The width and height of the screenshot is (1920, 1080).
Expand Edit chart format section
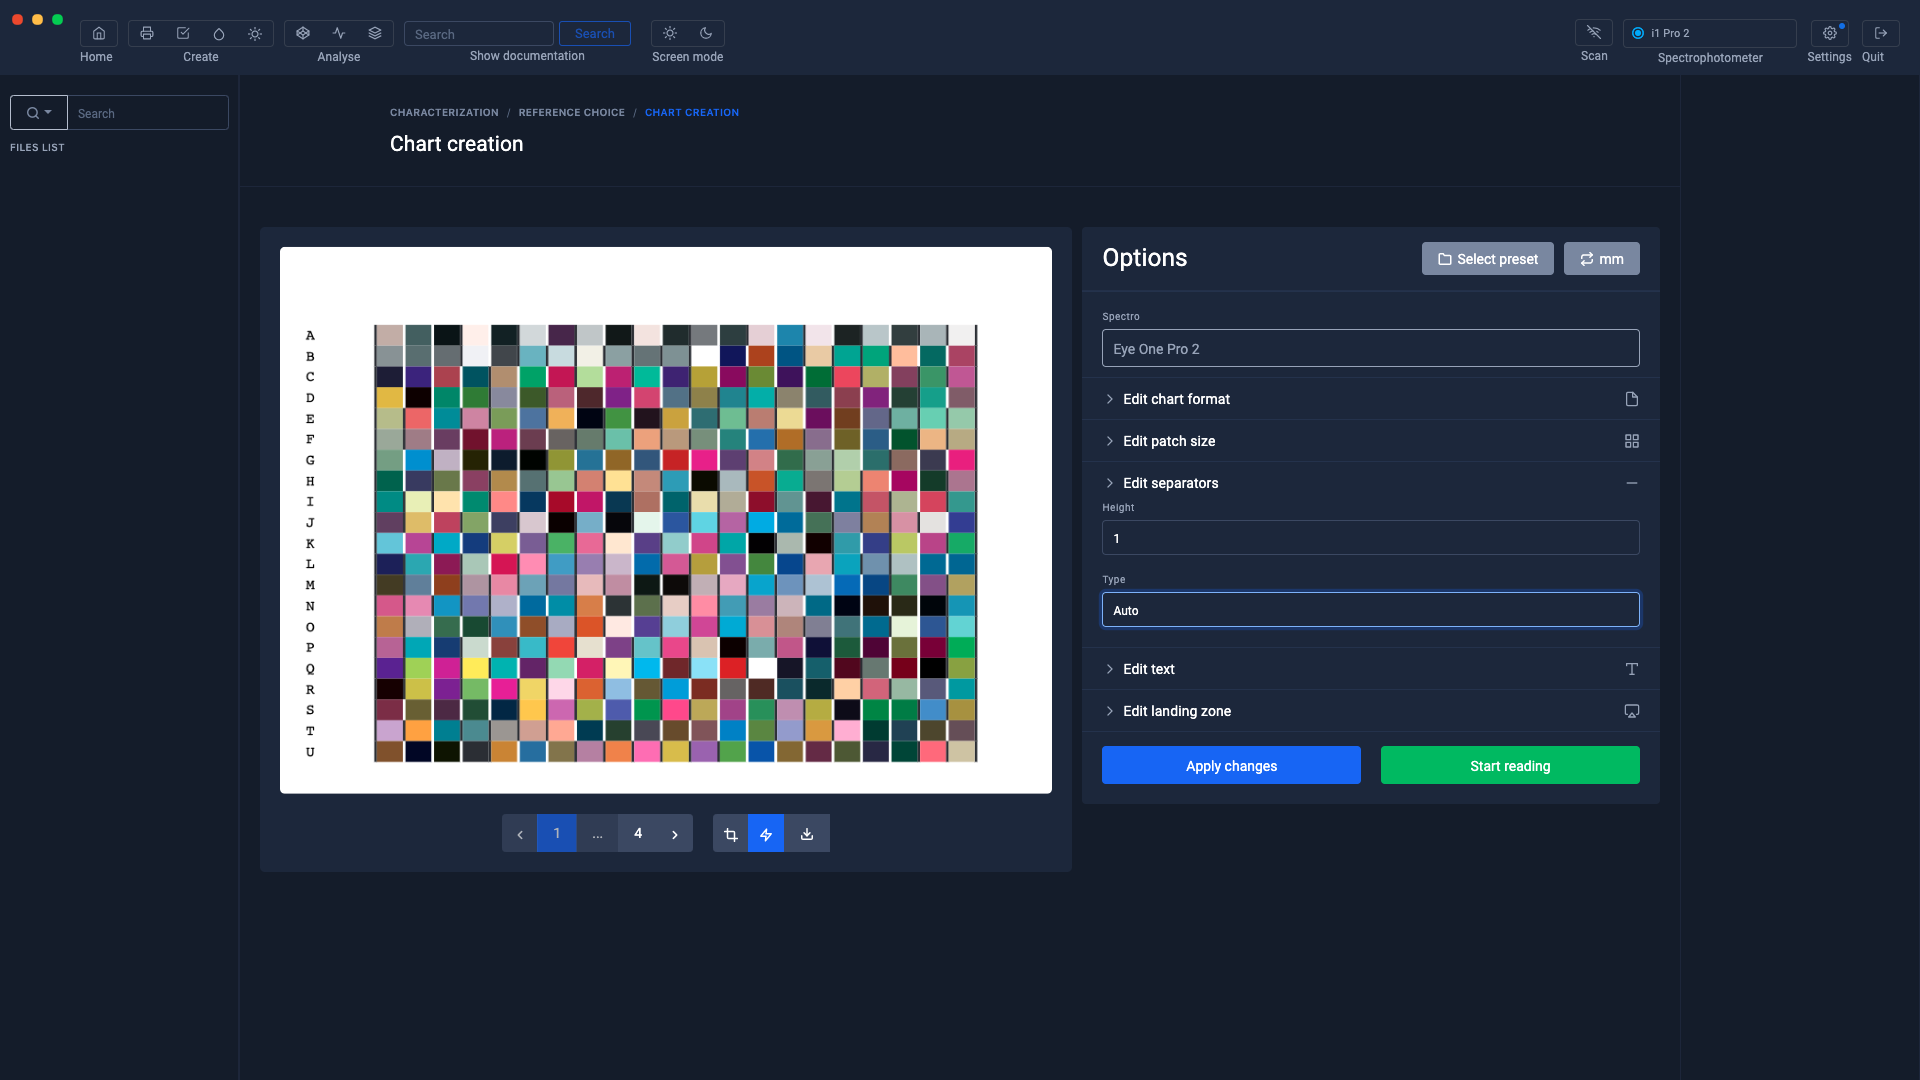coord(1371,399)
